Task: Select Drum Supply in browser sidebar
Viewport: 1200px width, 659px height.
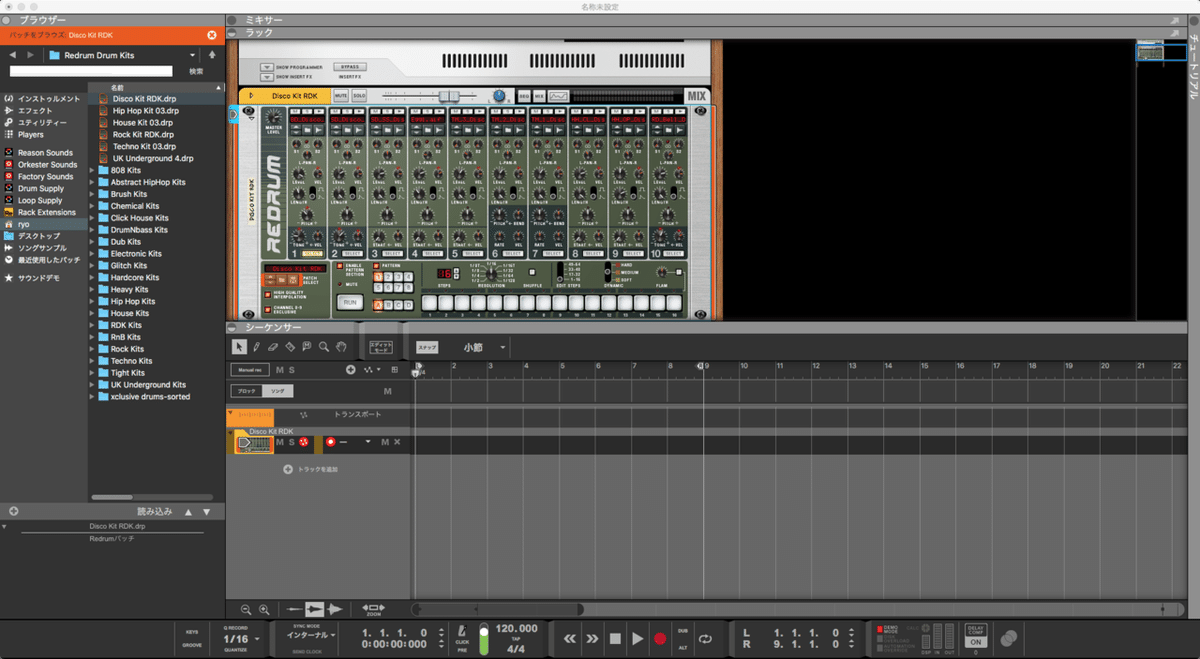Action: [40, 188]
